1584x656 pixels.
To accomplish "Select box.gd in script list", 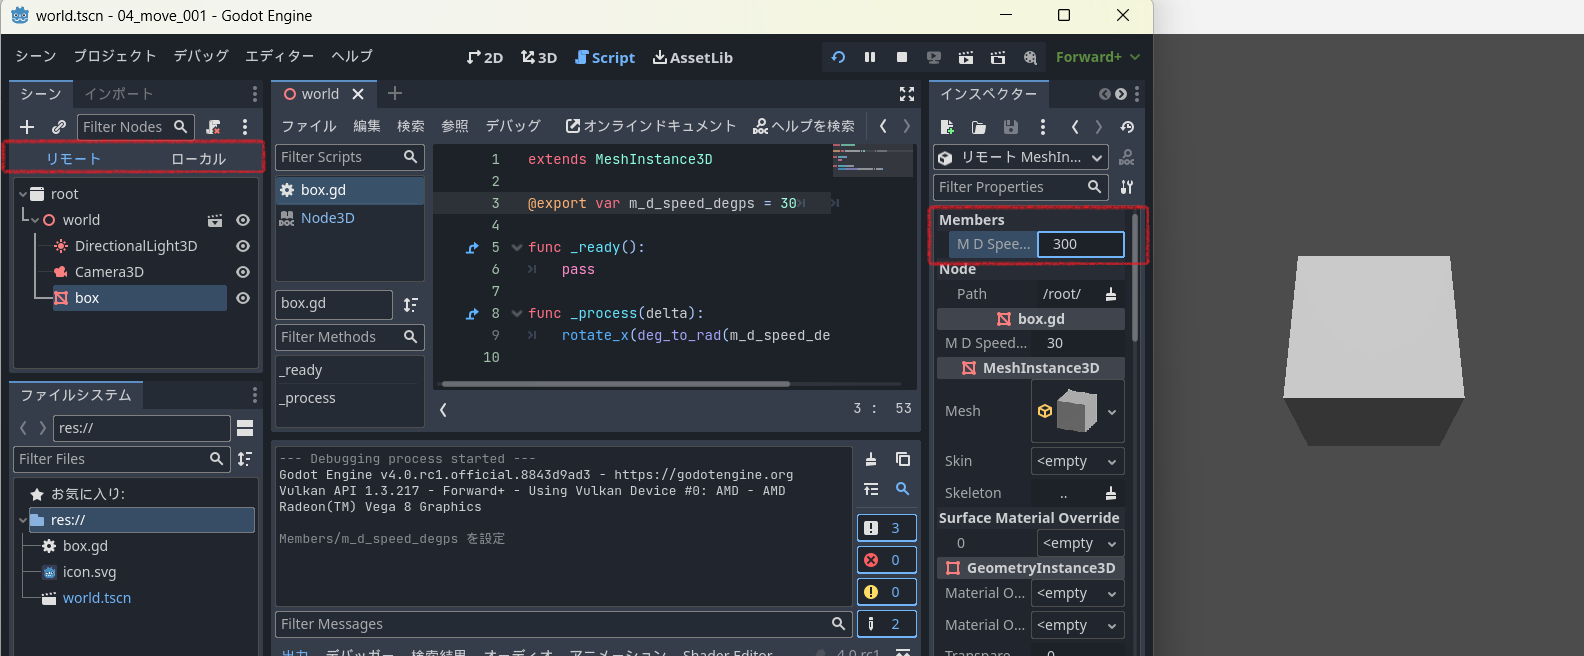I will [350, 190].
